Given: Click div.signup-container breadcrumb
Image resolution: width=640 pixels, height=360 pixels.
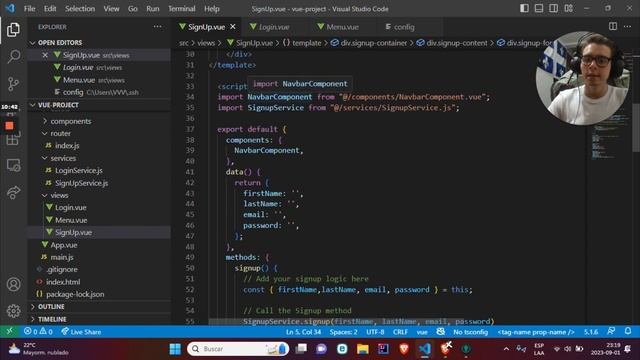Looking at the screenshot, I should click(x=373, y=43).
